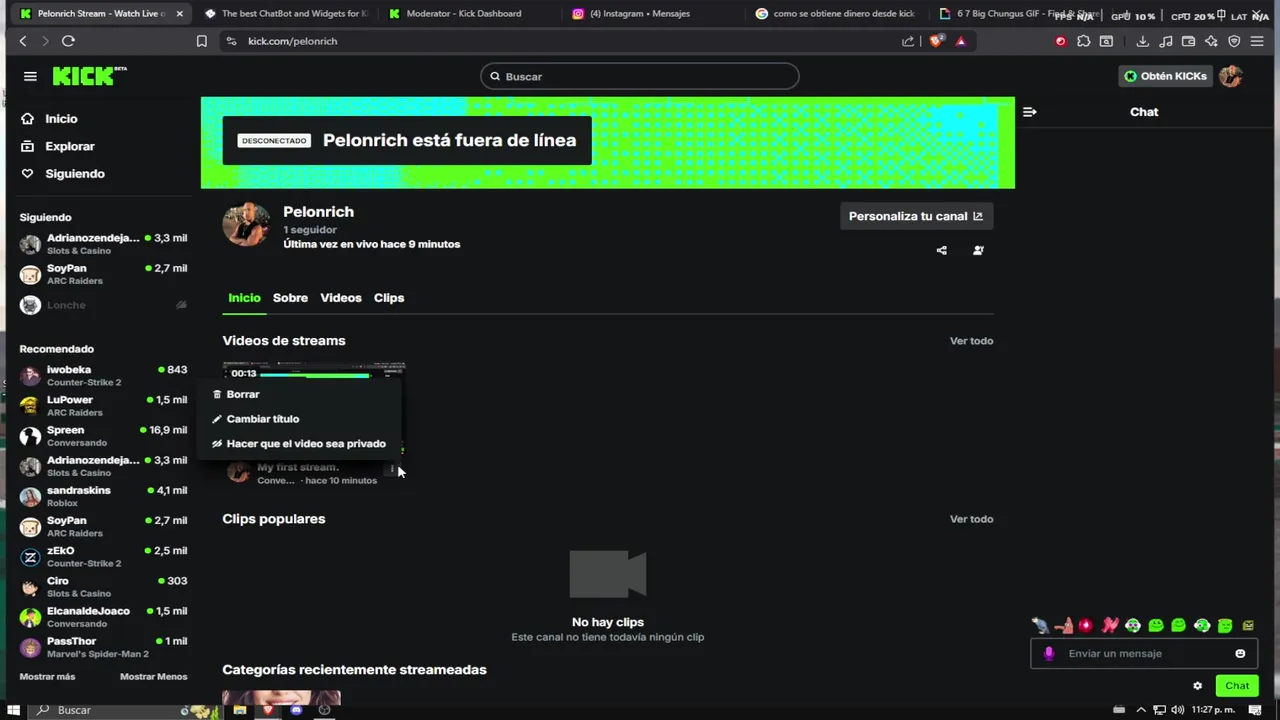This screenshot has height=720, width=1280.
Task: Focus the Buscar search field
Action: (x=640, y=76)
